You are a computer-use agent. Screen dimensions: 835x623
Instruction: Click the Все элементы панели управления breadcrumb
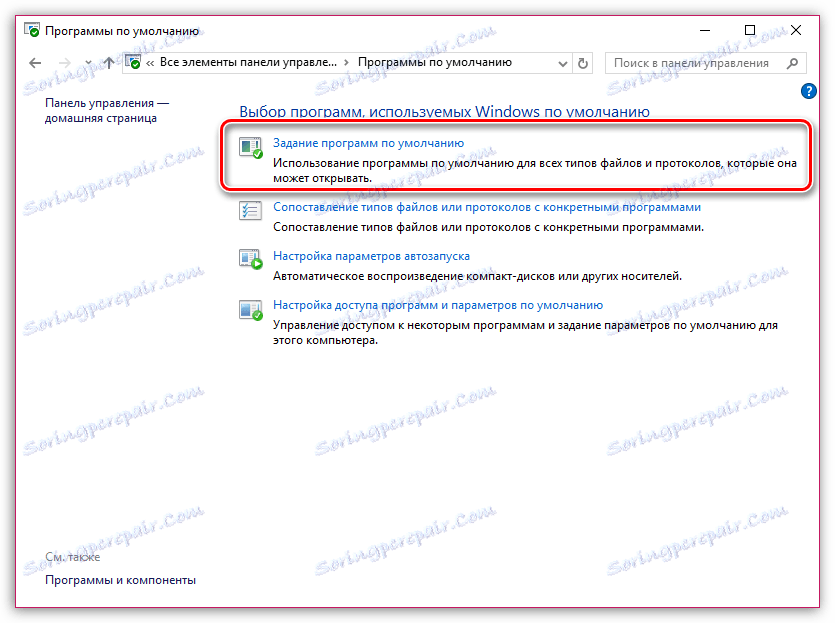click(x=248, y=62)
